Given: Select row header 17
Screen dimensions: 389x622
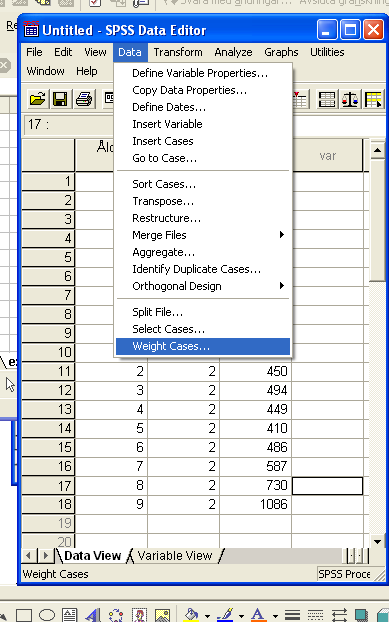Looking at the screenshot, I should pos(48,486).
